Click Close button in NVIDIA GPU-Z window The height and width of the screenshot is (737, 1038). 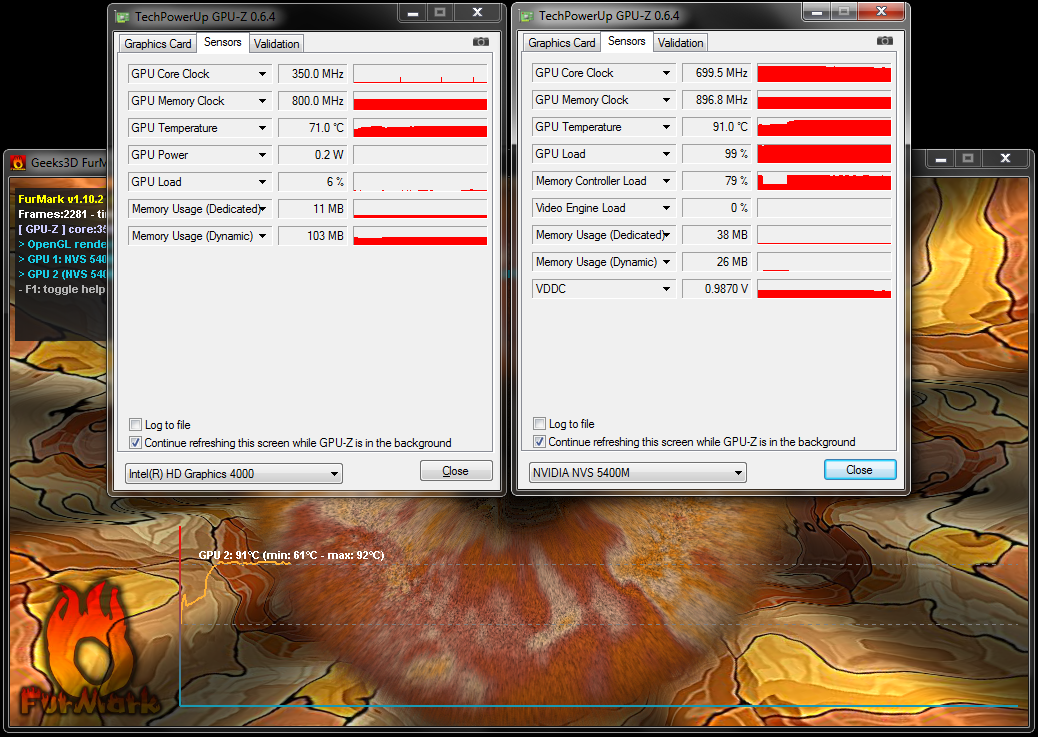pos(860,469)
